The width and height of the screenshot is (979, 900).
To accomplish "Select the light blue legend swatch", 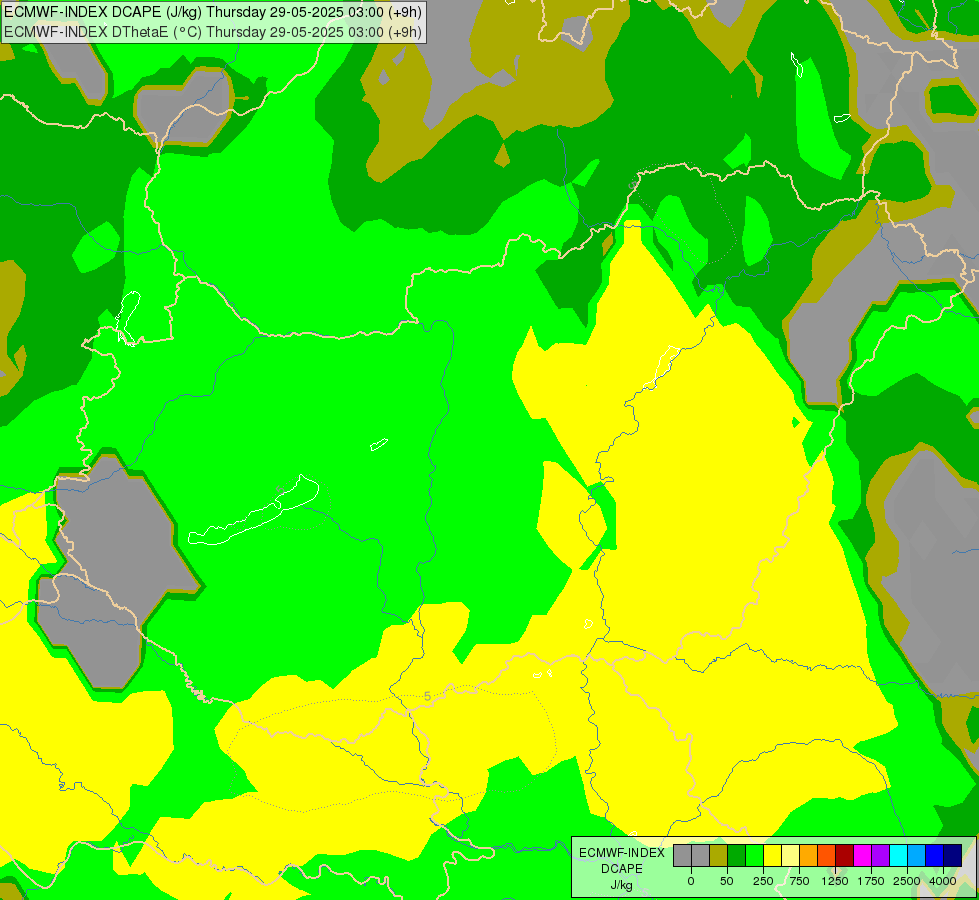I will coord(917,856).
